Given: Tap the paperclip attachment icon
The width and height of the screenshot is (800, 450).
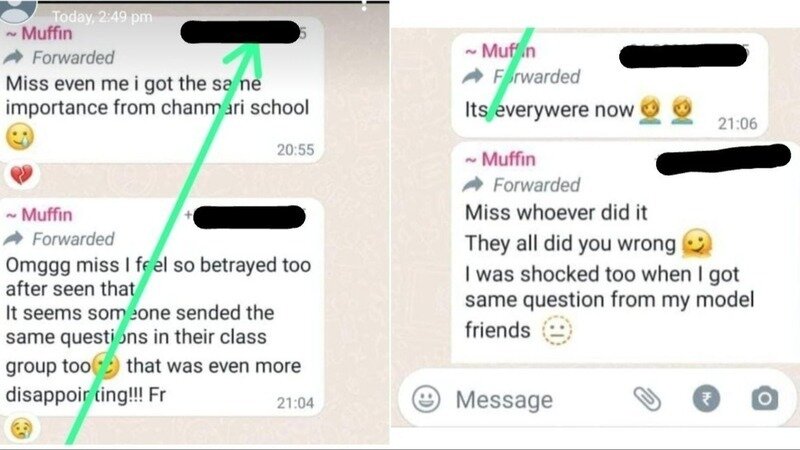Looking at the screenshot, I should tap(647, 398).
